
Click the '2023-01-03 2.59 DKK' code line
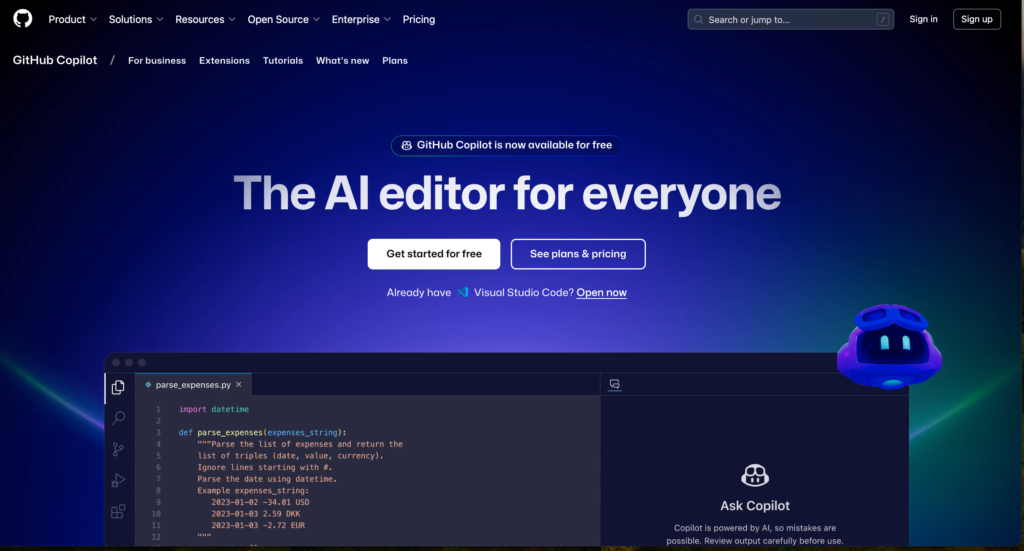click(255, 514)
